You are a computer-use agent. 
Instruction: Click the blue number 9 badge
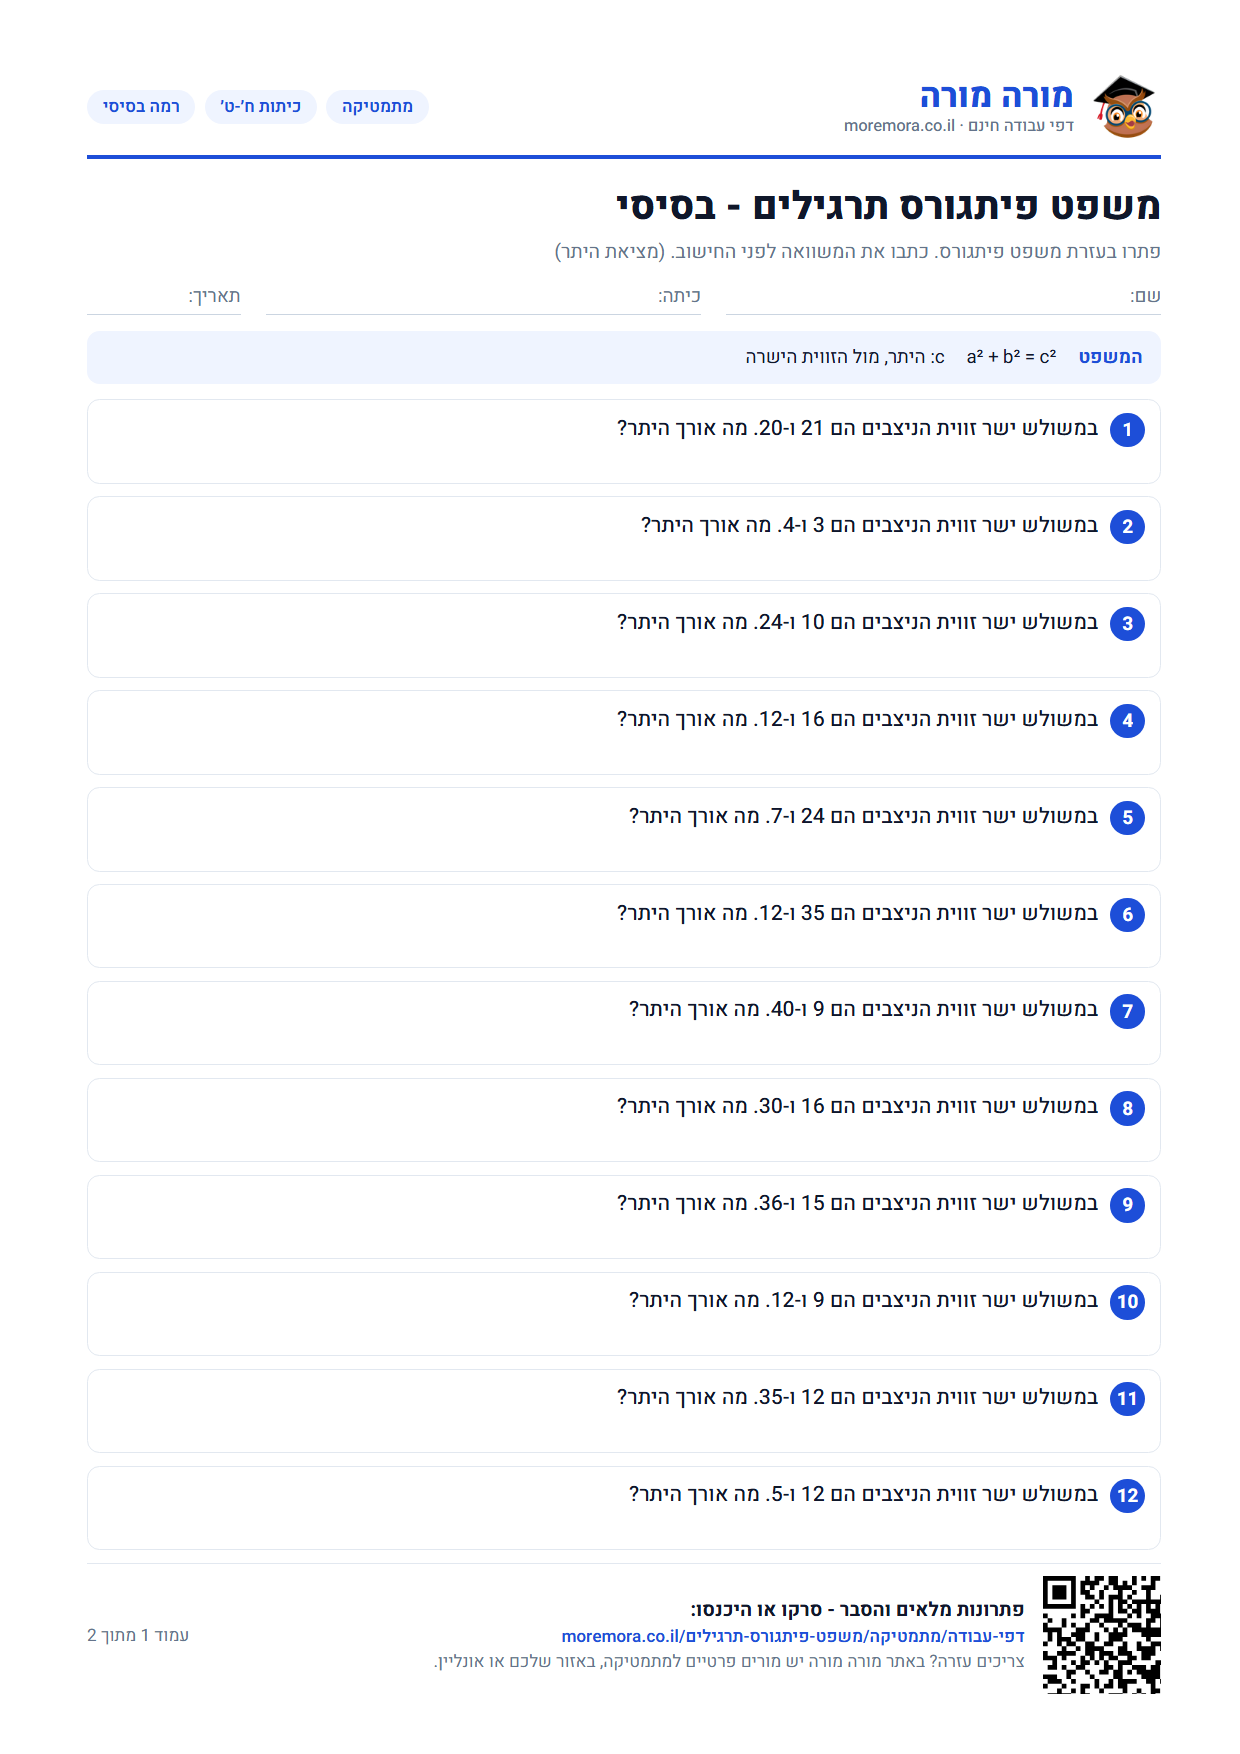coord(1127,1205)
